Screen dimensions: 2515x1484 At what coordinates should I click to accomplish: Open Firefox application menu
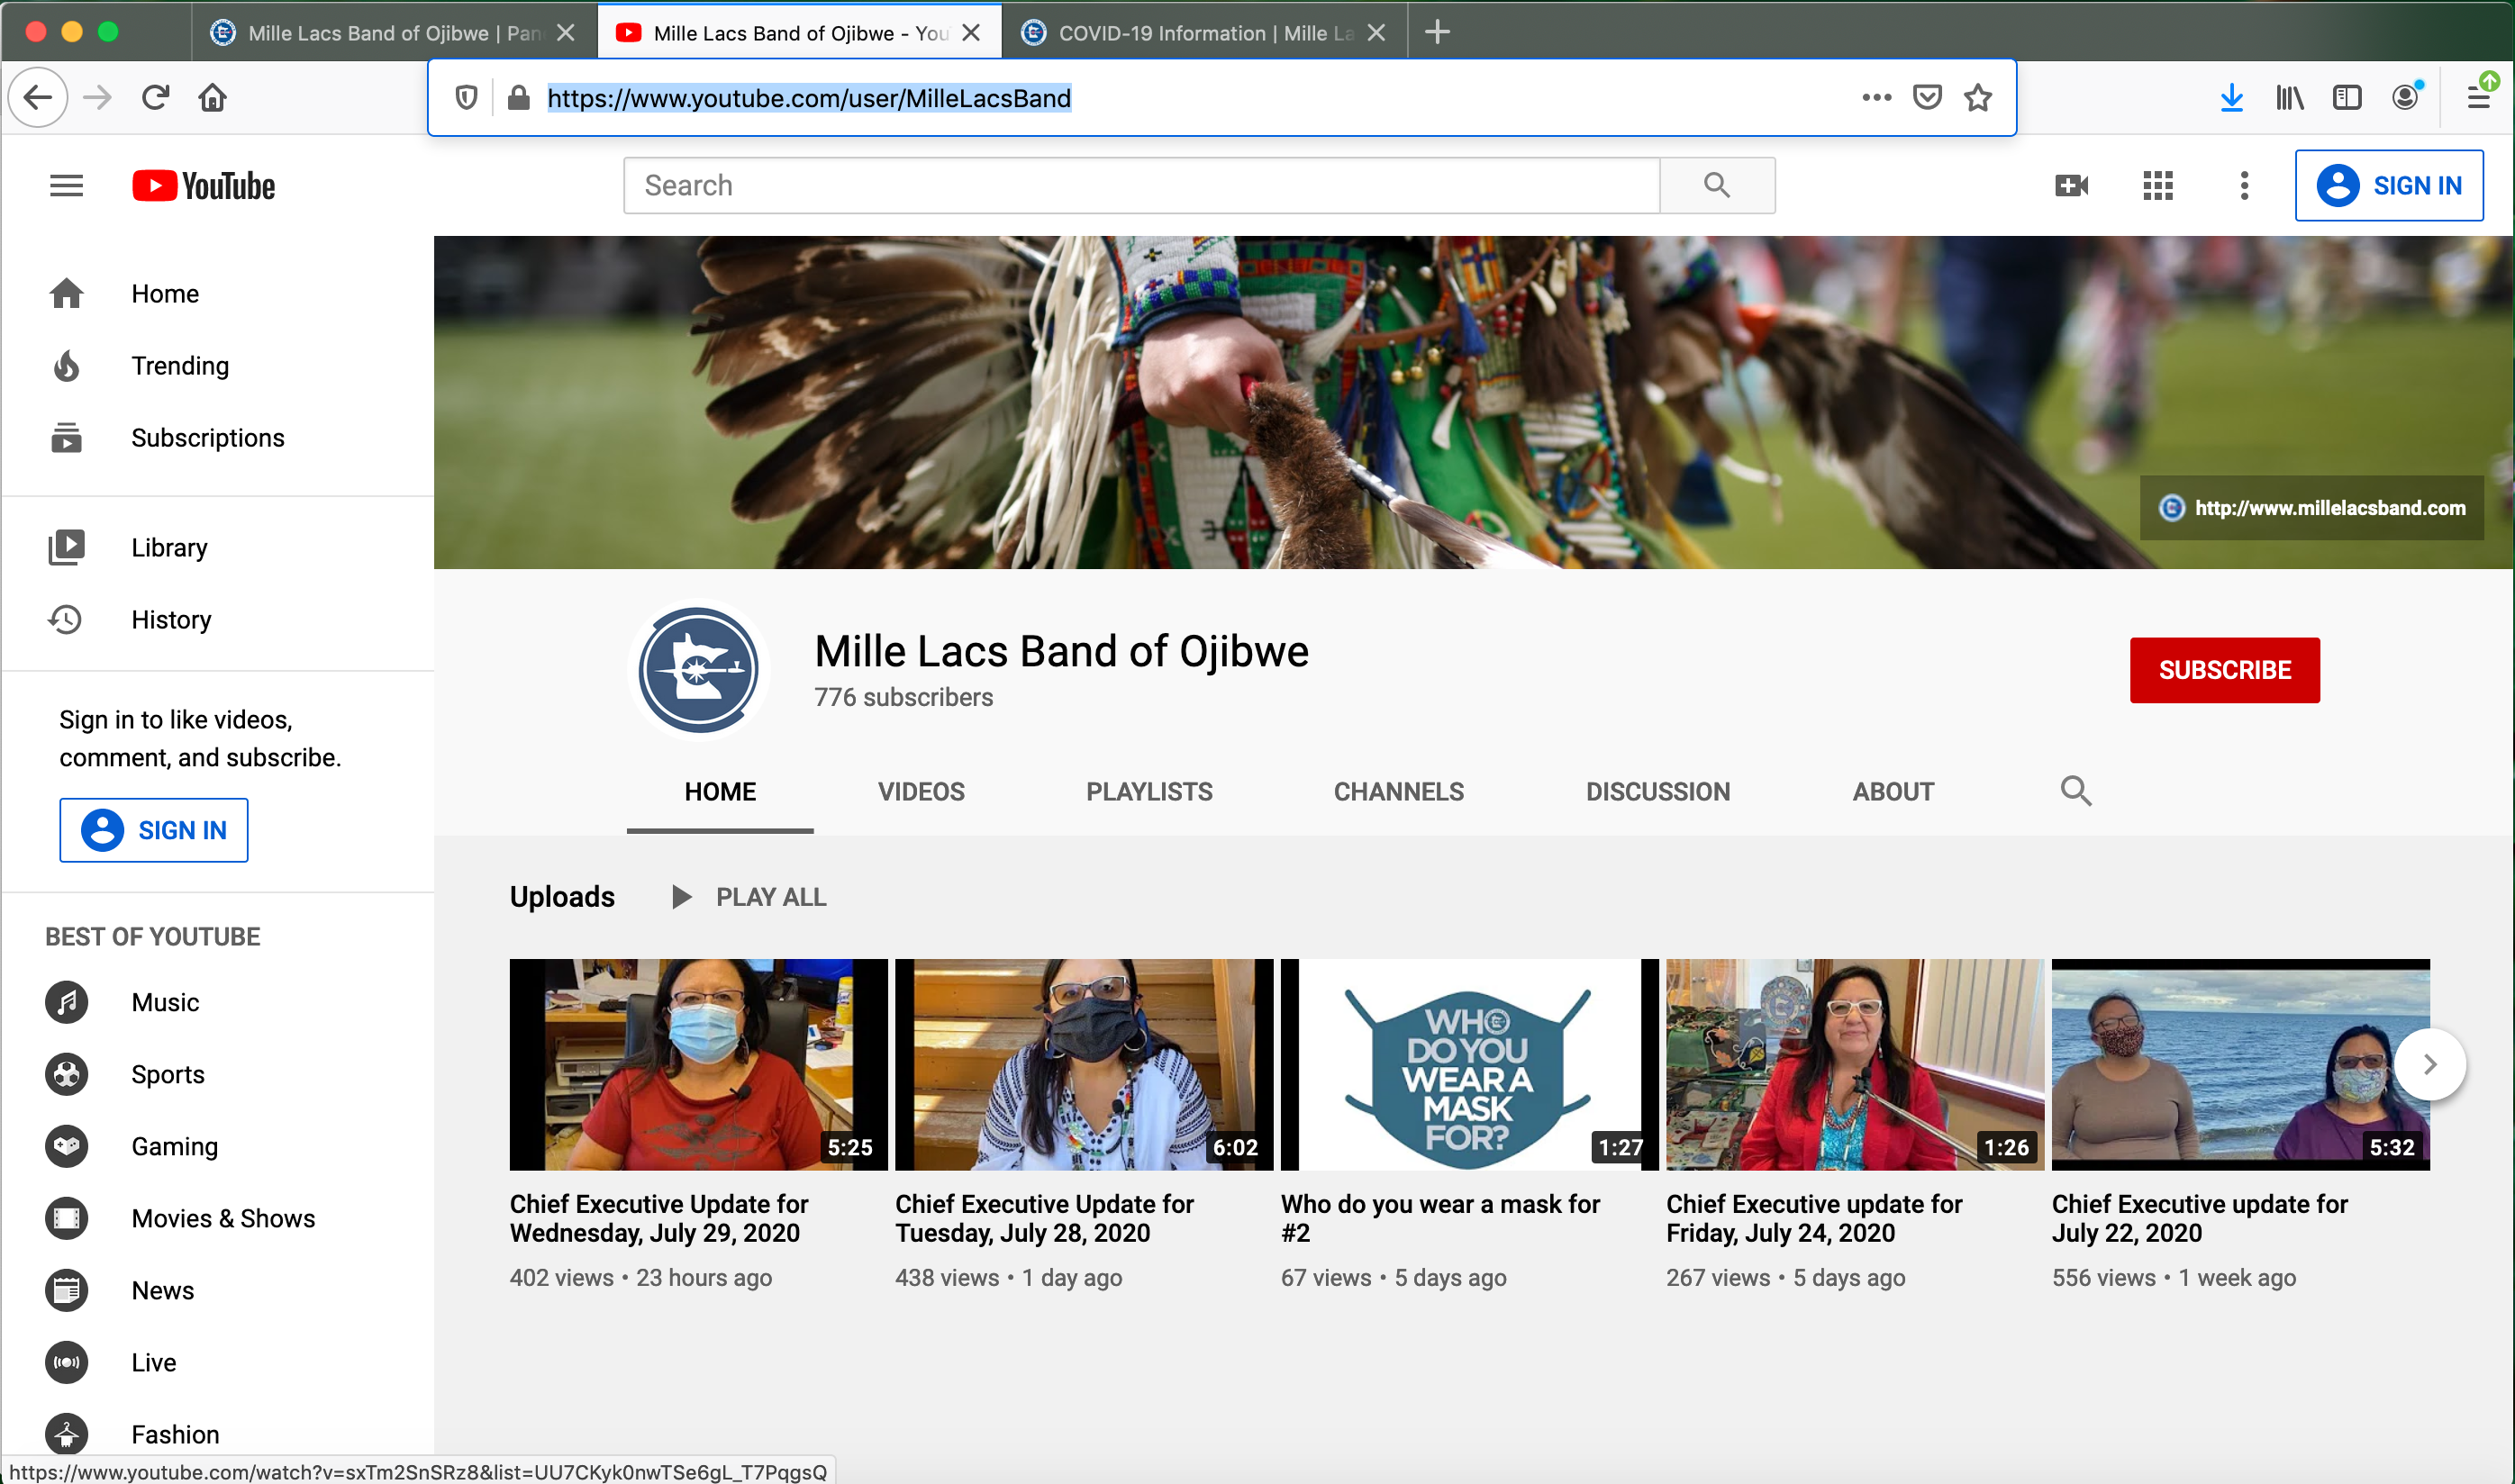(2479, 96)
